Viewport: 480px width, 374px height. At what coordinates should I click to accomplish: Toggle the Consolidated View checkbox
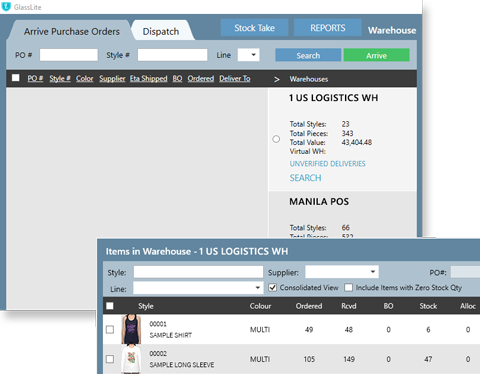[x=273, y=287]
